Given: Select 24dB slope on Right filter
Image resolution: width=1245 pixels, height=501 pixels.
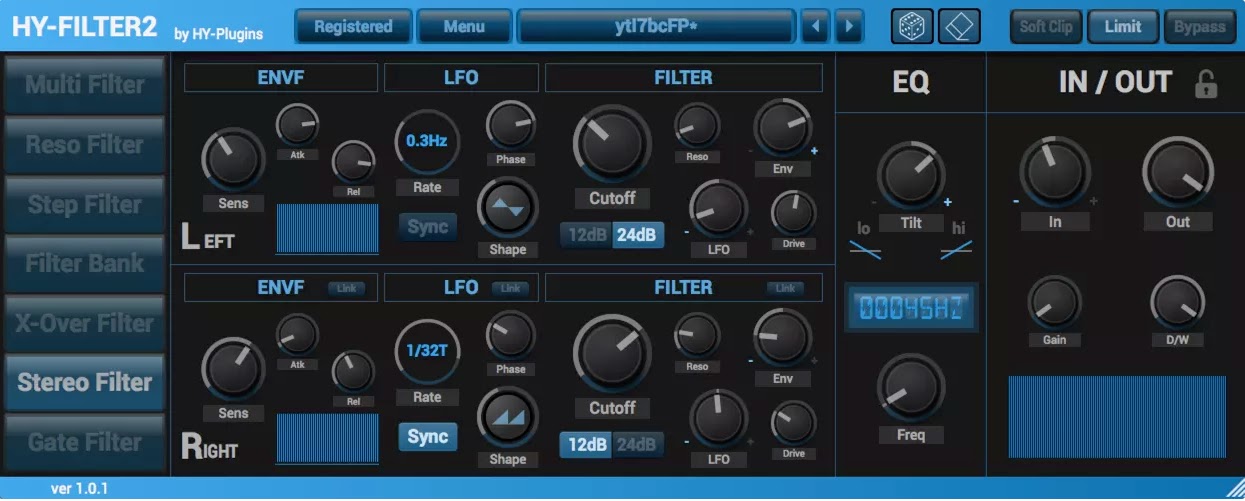Looking at the screenshot, I should coord(637,445).
